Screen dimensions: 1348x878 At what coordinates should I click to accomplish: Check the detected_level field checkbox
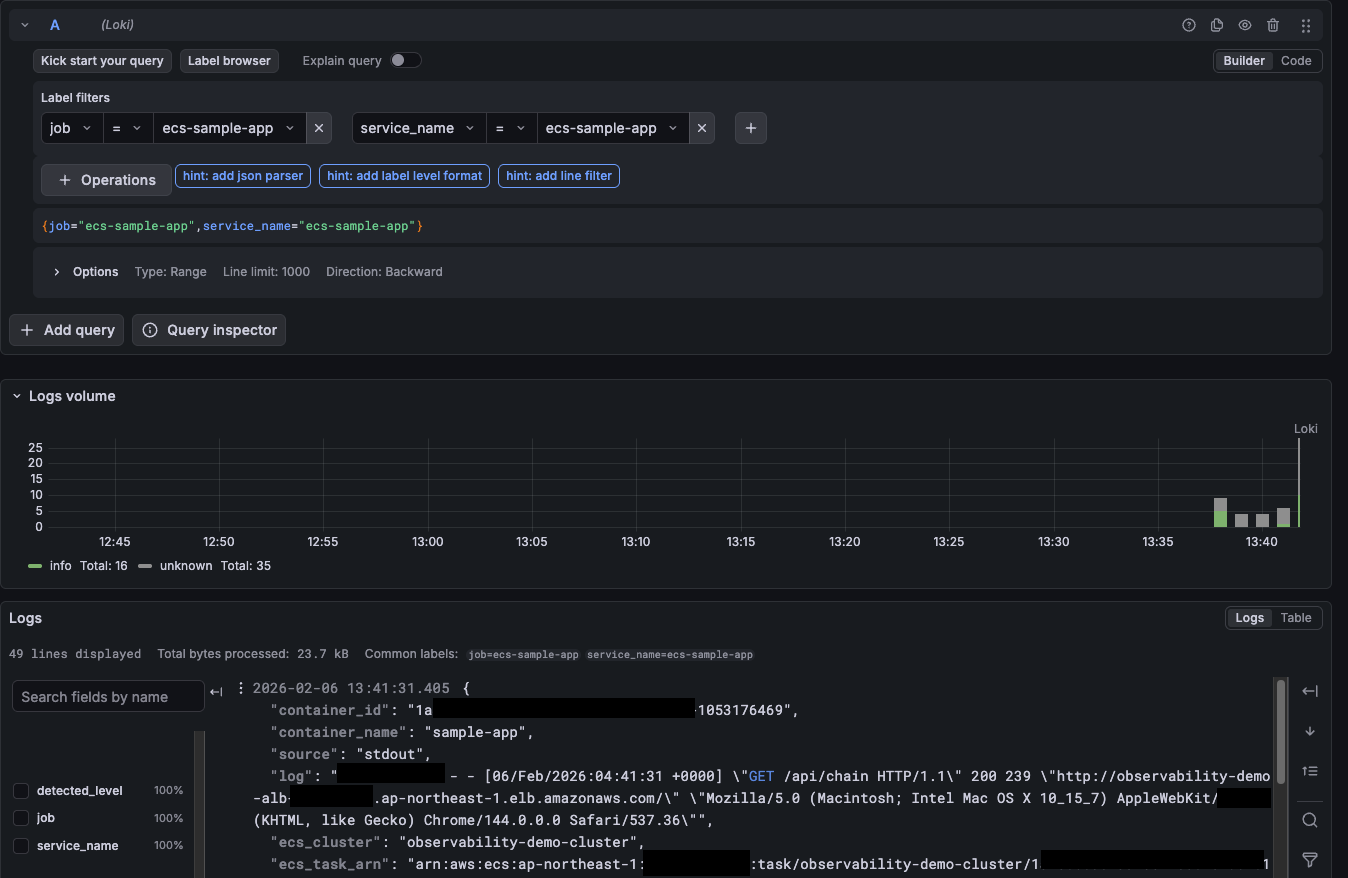tap(21, 790)
